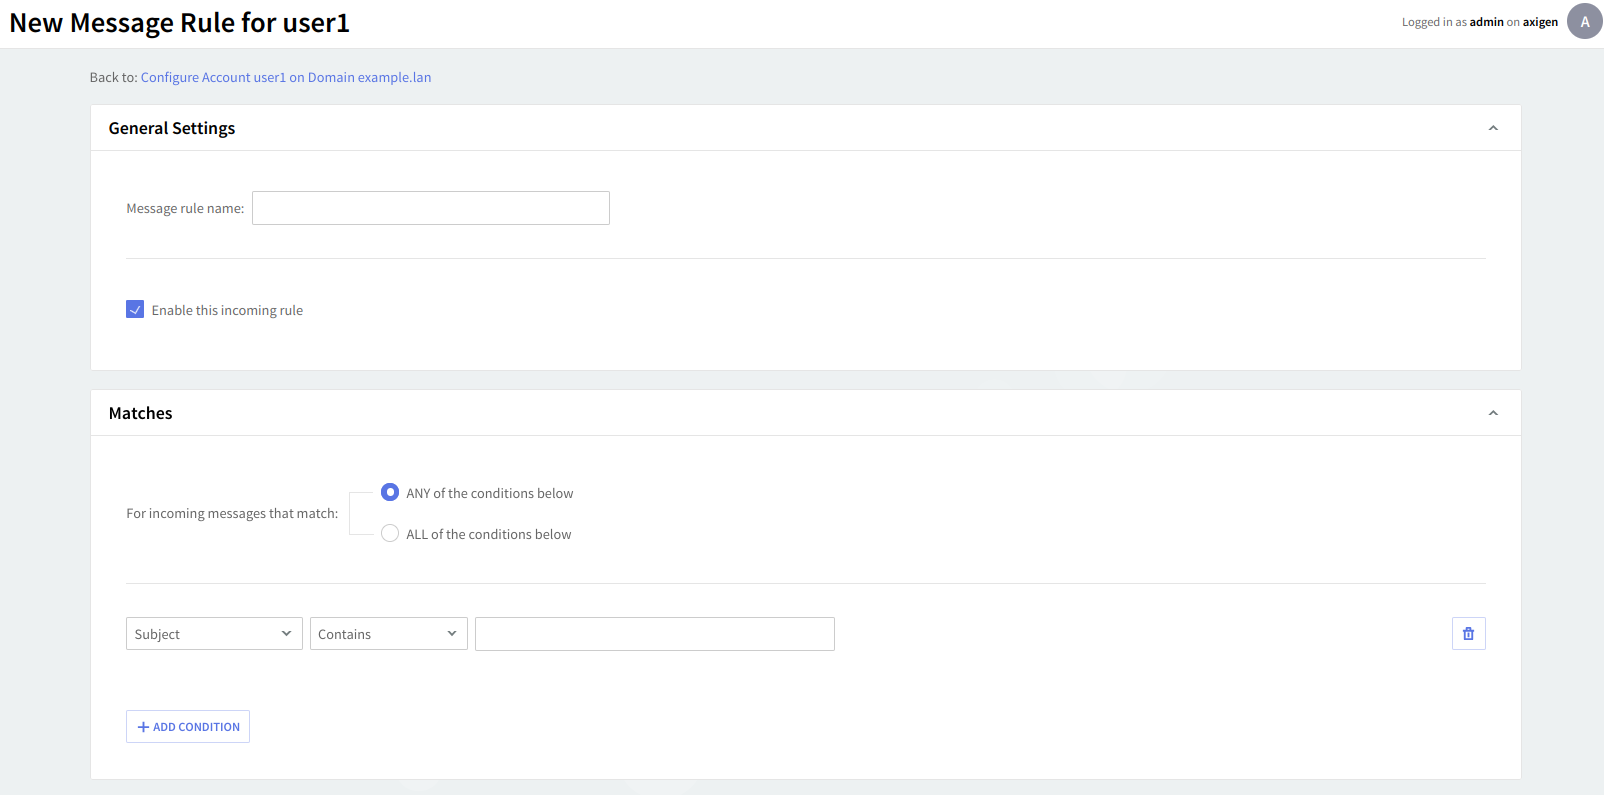1604x795 pixels.
Task: Click the plus icon on Add Condition
Action: pyautogui.click(x=143, y=727)
